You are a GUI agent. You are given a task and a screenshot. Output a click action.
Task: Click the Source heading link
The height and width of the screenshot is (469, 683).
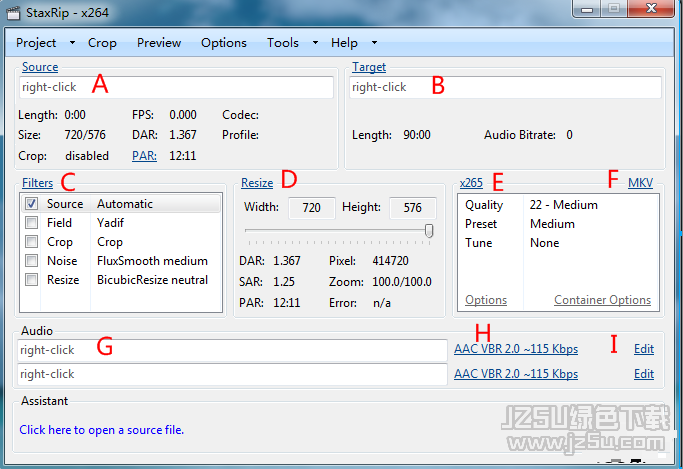click(x=40, y=67)
